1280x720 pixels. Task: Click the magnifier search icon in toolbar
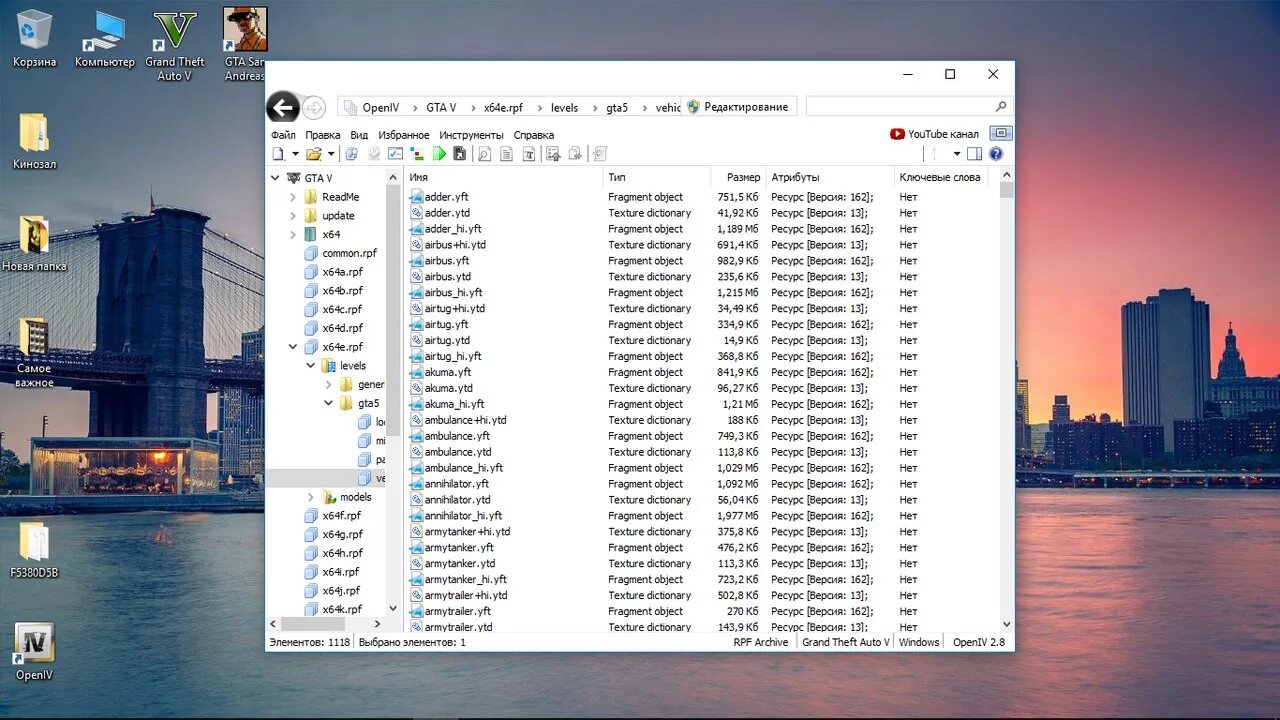[484, 154]
